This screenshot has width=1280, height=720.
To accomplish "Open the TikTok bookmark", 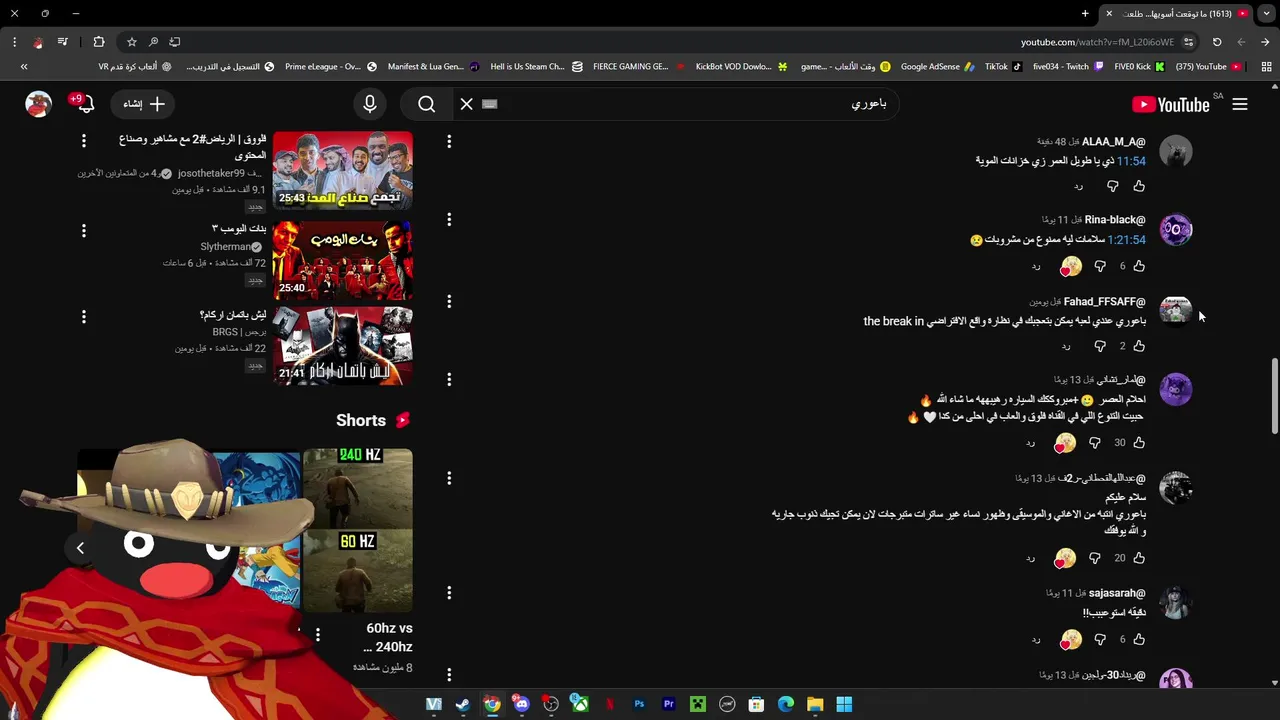I will 1003,66.
